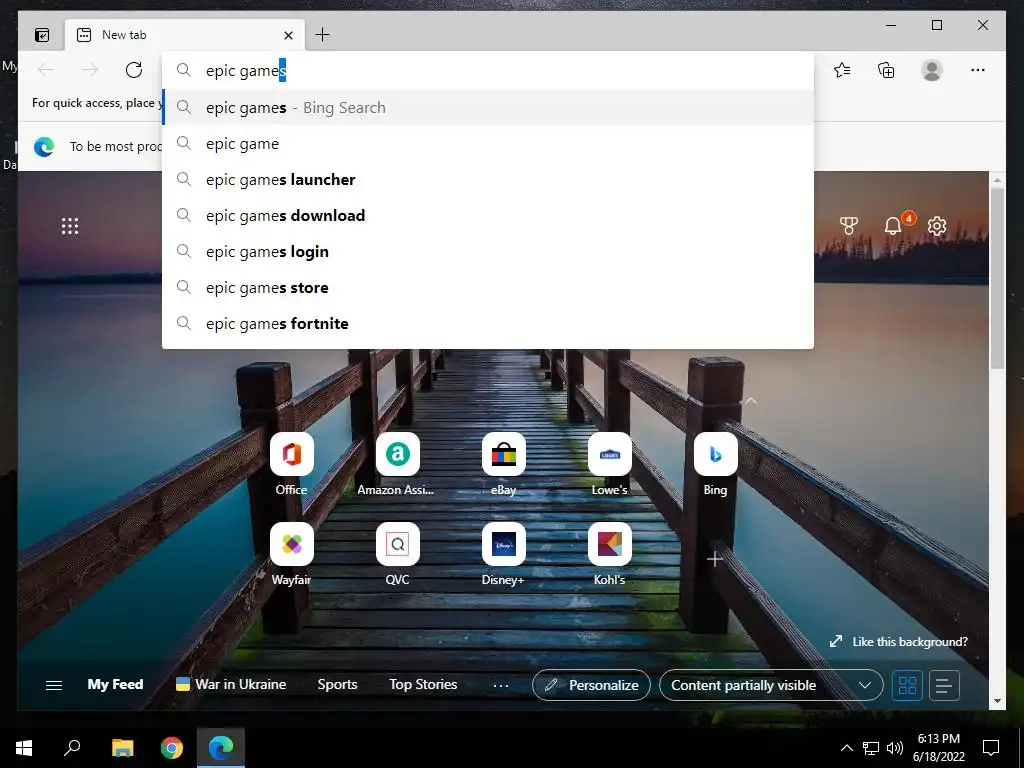Open the tab actions menu icon
The width and height of the screenshot is (1024, 768).
[x=42, y=35]
